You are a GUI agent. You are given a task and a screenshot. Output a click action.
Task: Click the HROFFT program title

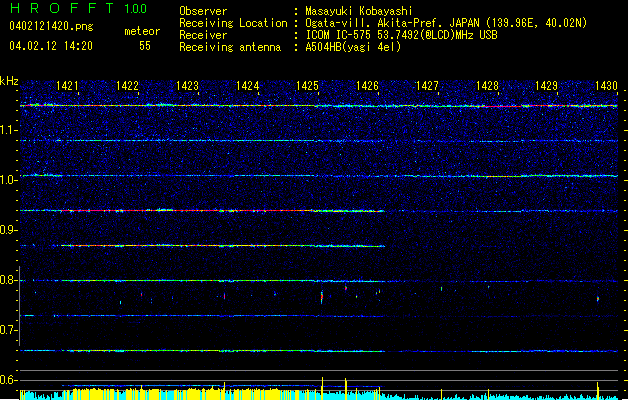(54, 9)
